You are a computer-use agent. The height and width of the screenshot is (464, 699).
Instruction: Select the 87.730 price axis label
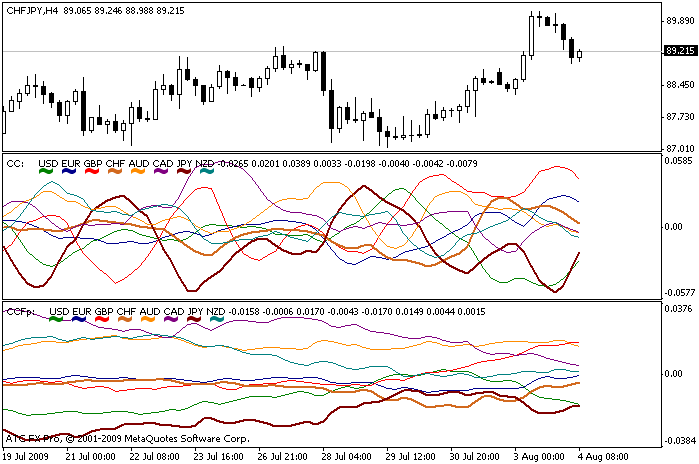(680, 116)
